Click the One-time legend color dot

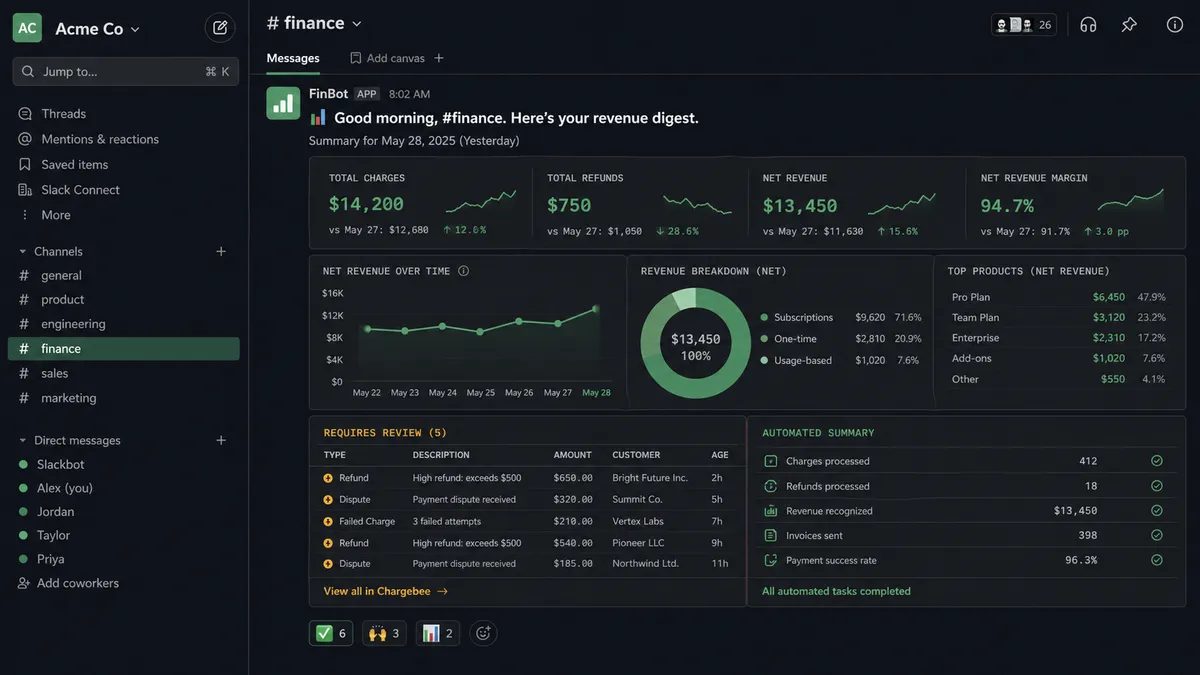(x=764, y=339)
